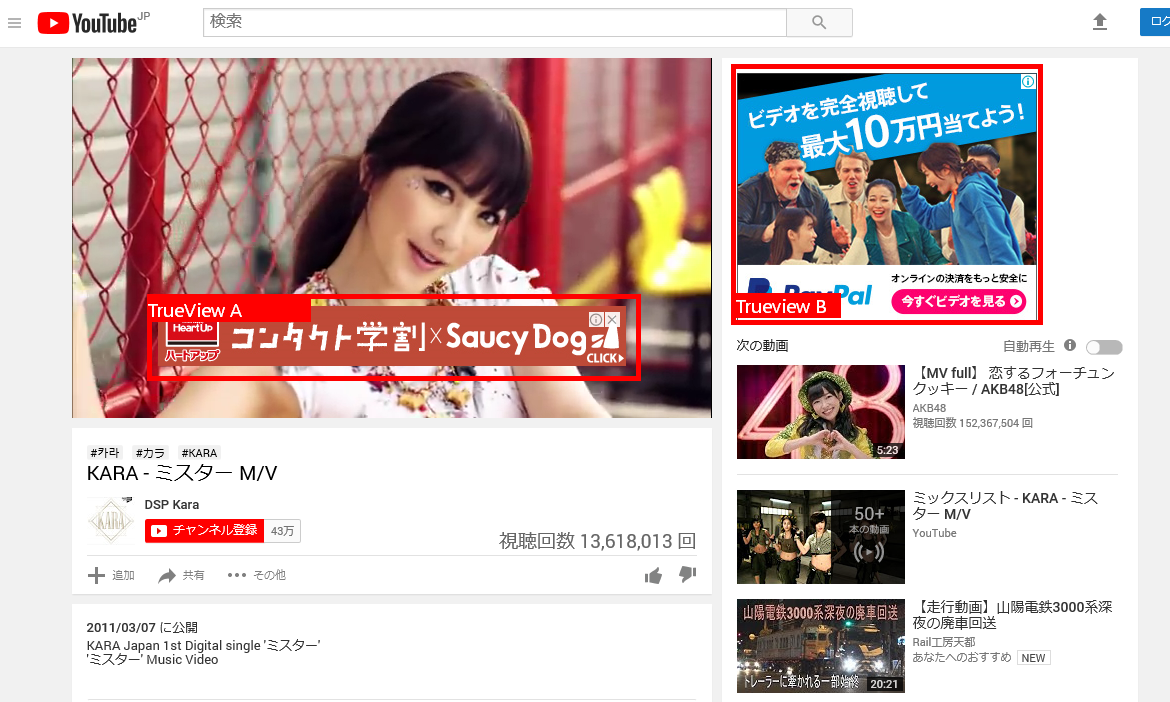Open the DSP Kara channel name

[172, 505]
